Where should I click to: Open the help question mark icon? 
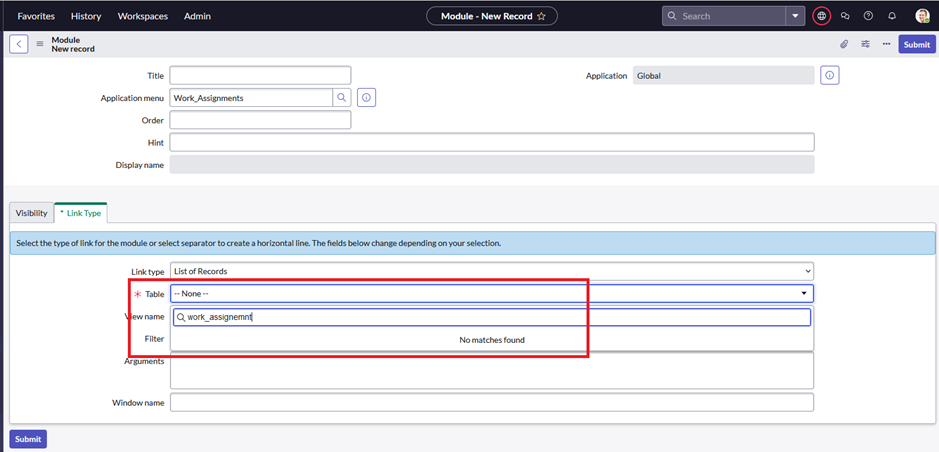tap(868, 16)
